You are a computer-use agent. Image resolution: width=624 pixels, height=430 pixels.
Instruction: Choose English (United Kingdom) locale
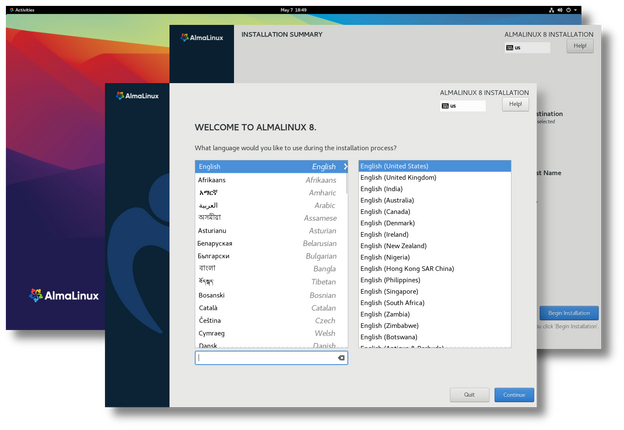(x=398, y=178)
